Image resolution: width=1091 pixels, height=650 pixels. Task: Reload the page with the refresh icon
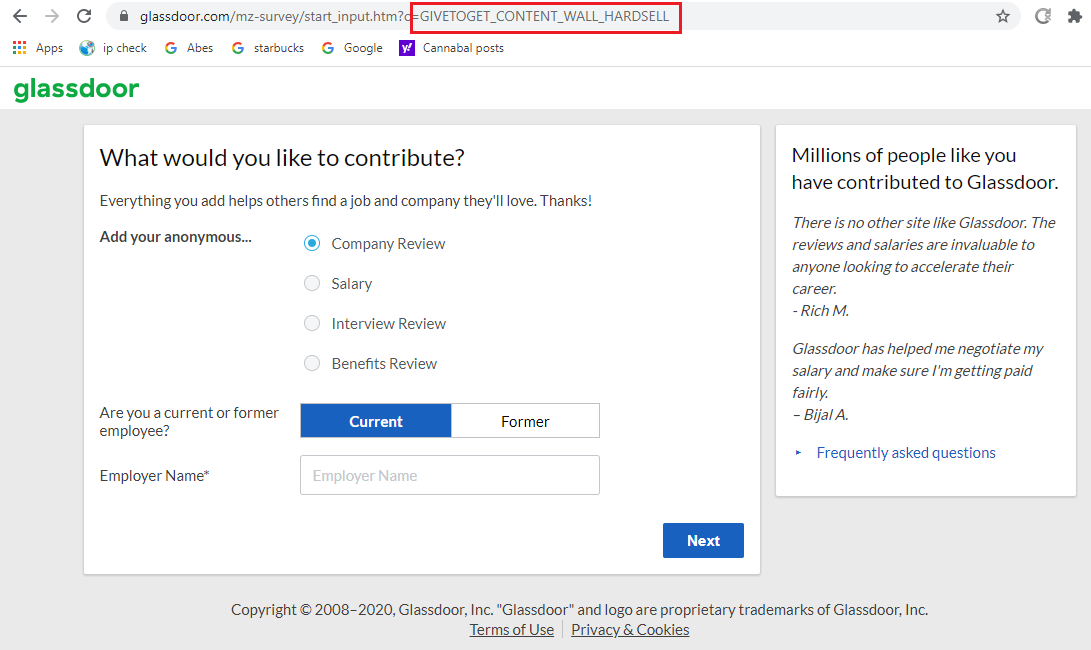click(x=84, y=16)
